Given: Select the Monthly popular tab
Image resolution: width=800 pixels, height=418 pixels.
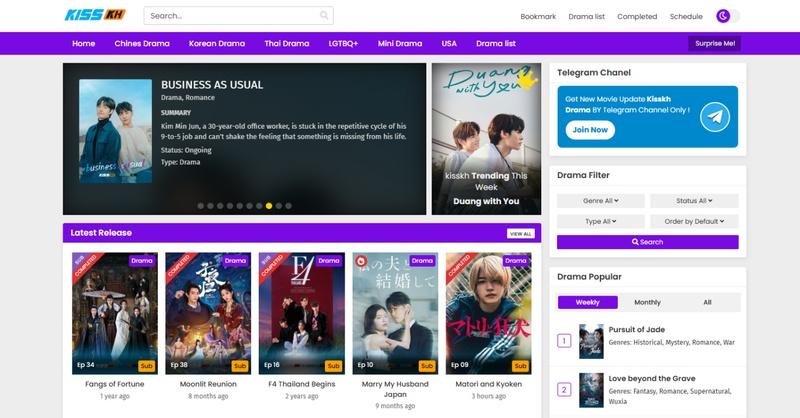Looking at the screenshot, I should (x=647, y=302).
